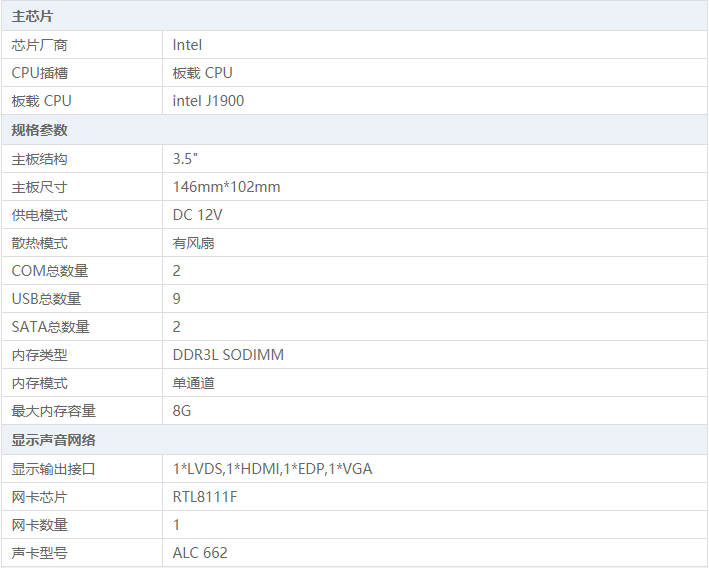Select the RTL8111F network chip value
This screenshot has width=709, height=568.
pyautogui.click(x=205, y=497)
